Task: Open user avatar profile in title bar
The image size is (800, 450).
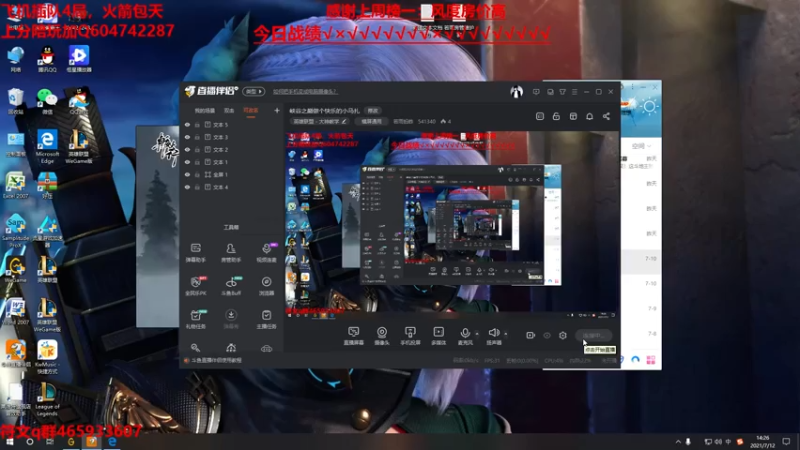Action: point(516,92)
